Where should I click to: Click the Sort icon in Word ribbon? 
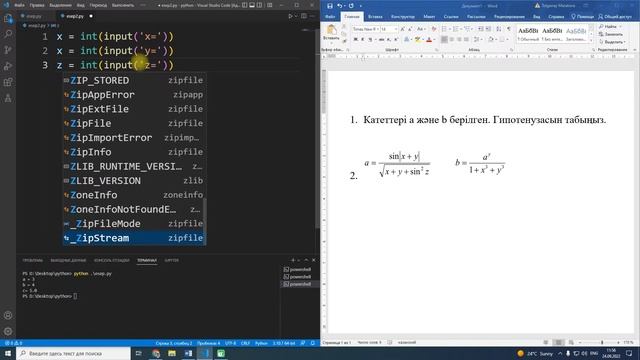499,29
